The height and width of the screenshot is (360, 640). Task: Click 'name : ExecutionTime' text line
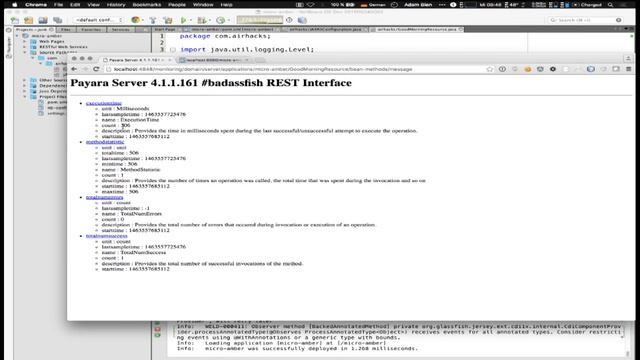[x=130, y=120]
